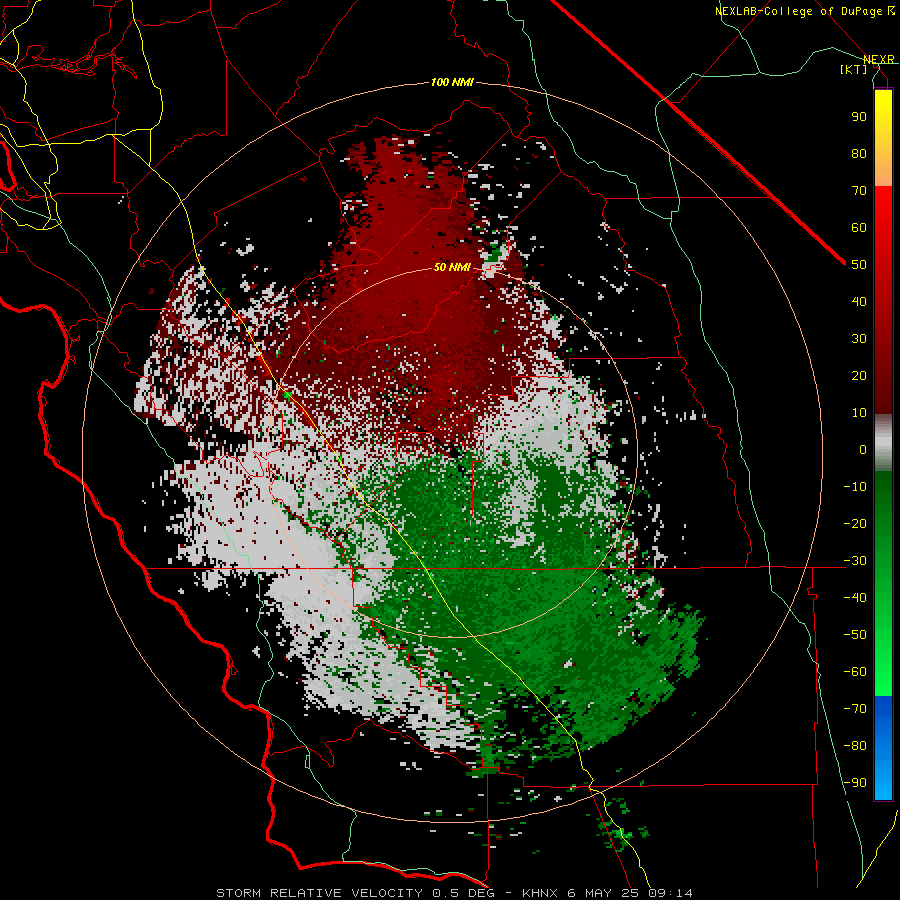Click the 10 value on the velocity scale
This screenshot has width=900, height=900.
[x=859, y=413]
